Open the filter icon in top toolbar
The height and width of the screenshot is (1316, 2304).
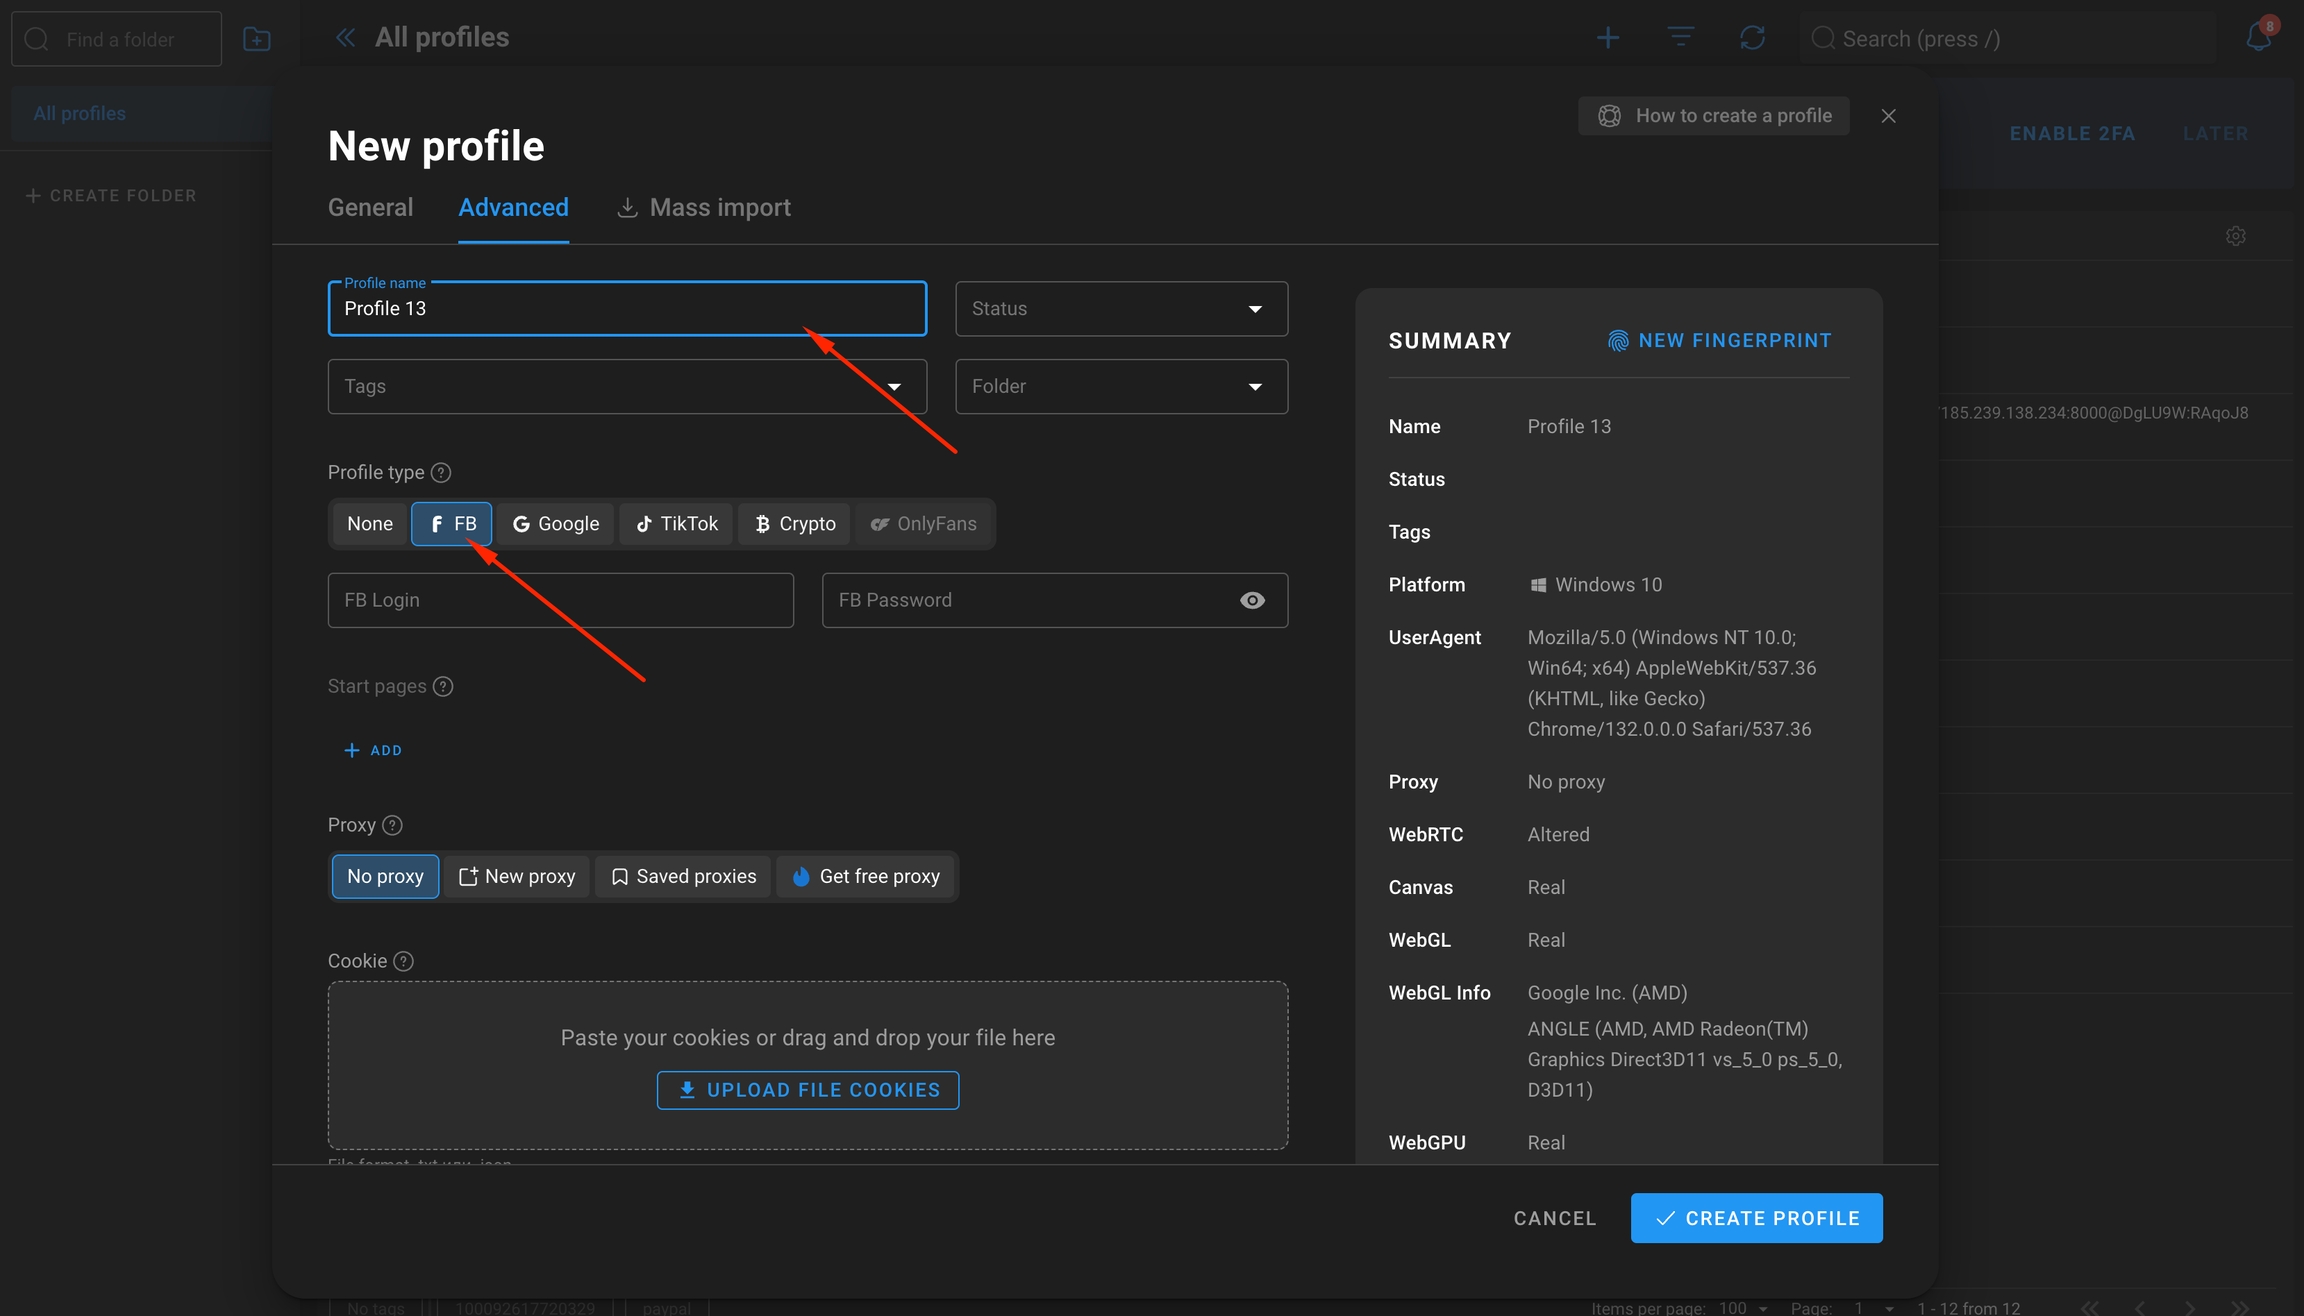click(x=1680, y=38)
